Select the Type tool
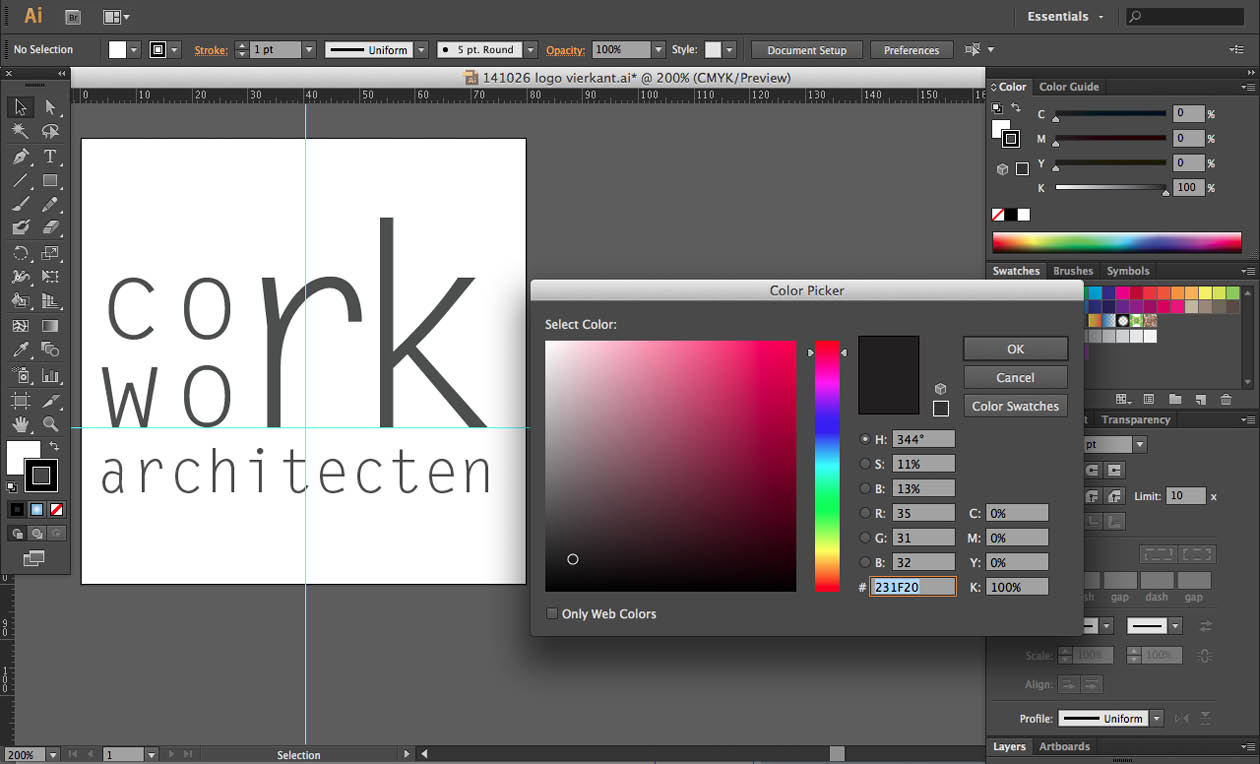Viewport: 1260px width, 764px height. 50,157
